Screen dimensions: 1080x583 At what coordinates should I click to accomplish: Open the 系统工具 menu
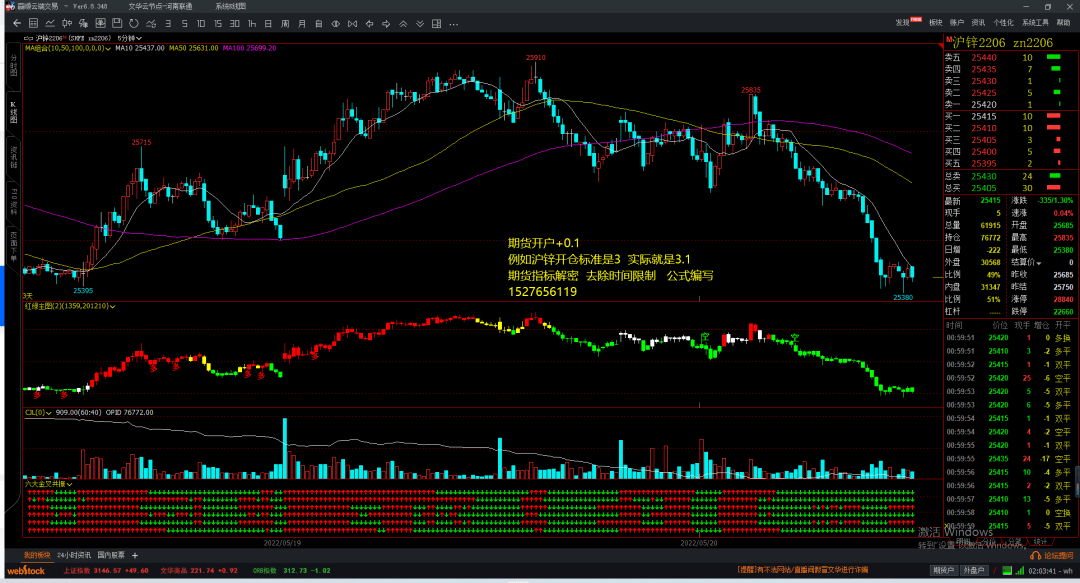tap(1035, 22)
